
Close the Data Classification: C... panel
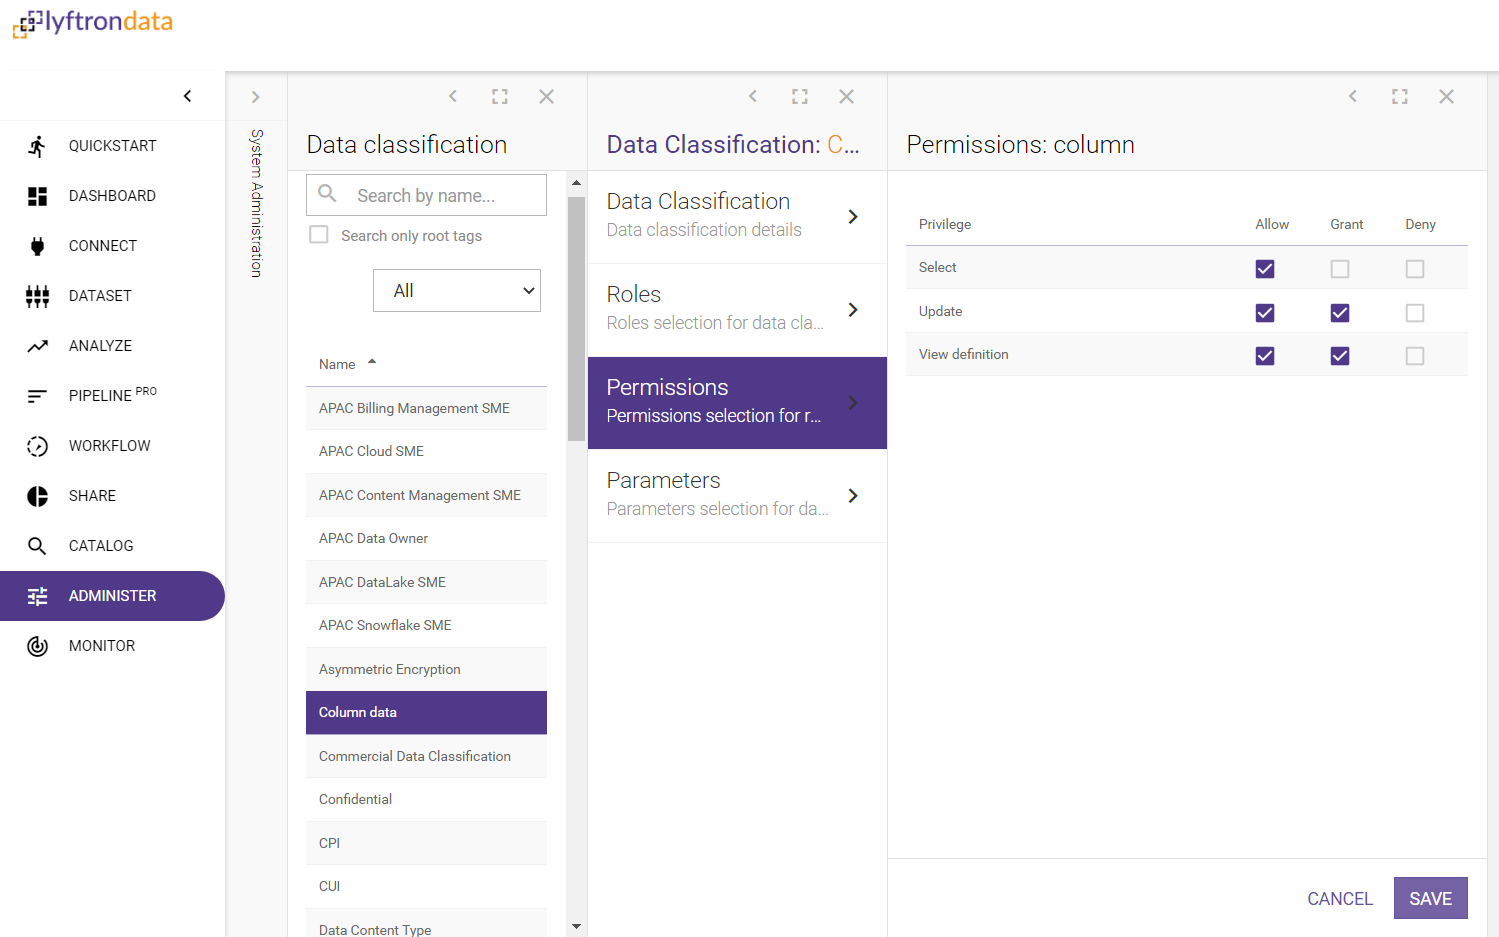[846, 96]
